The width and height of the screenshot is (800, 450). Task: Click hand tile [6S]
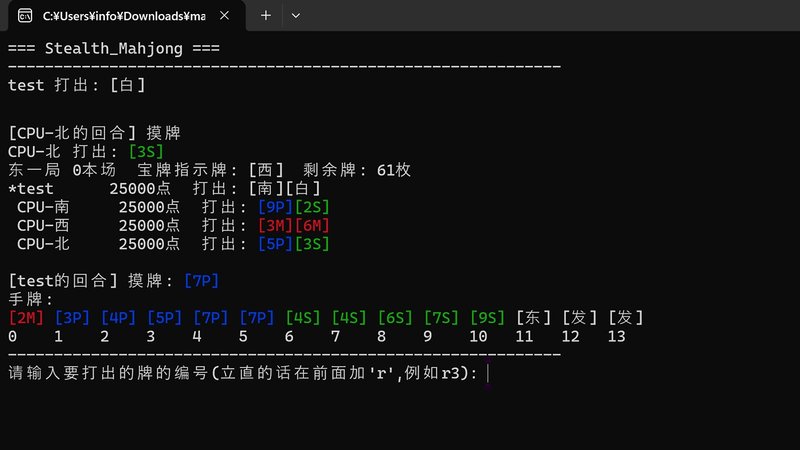pyautogui.click(x=395, y=318)
